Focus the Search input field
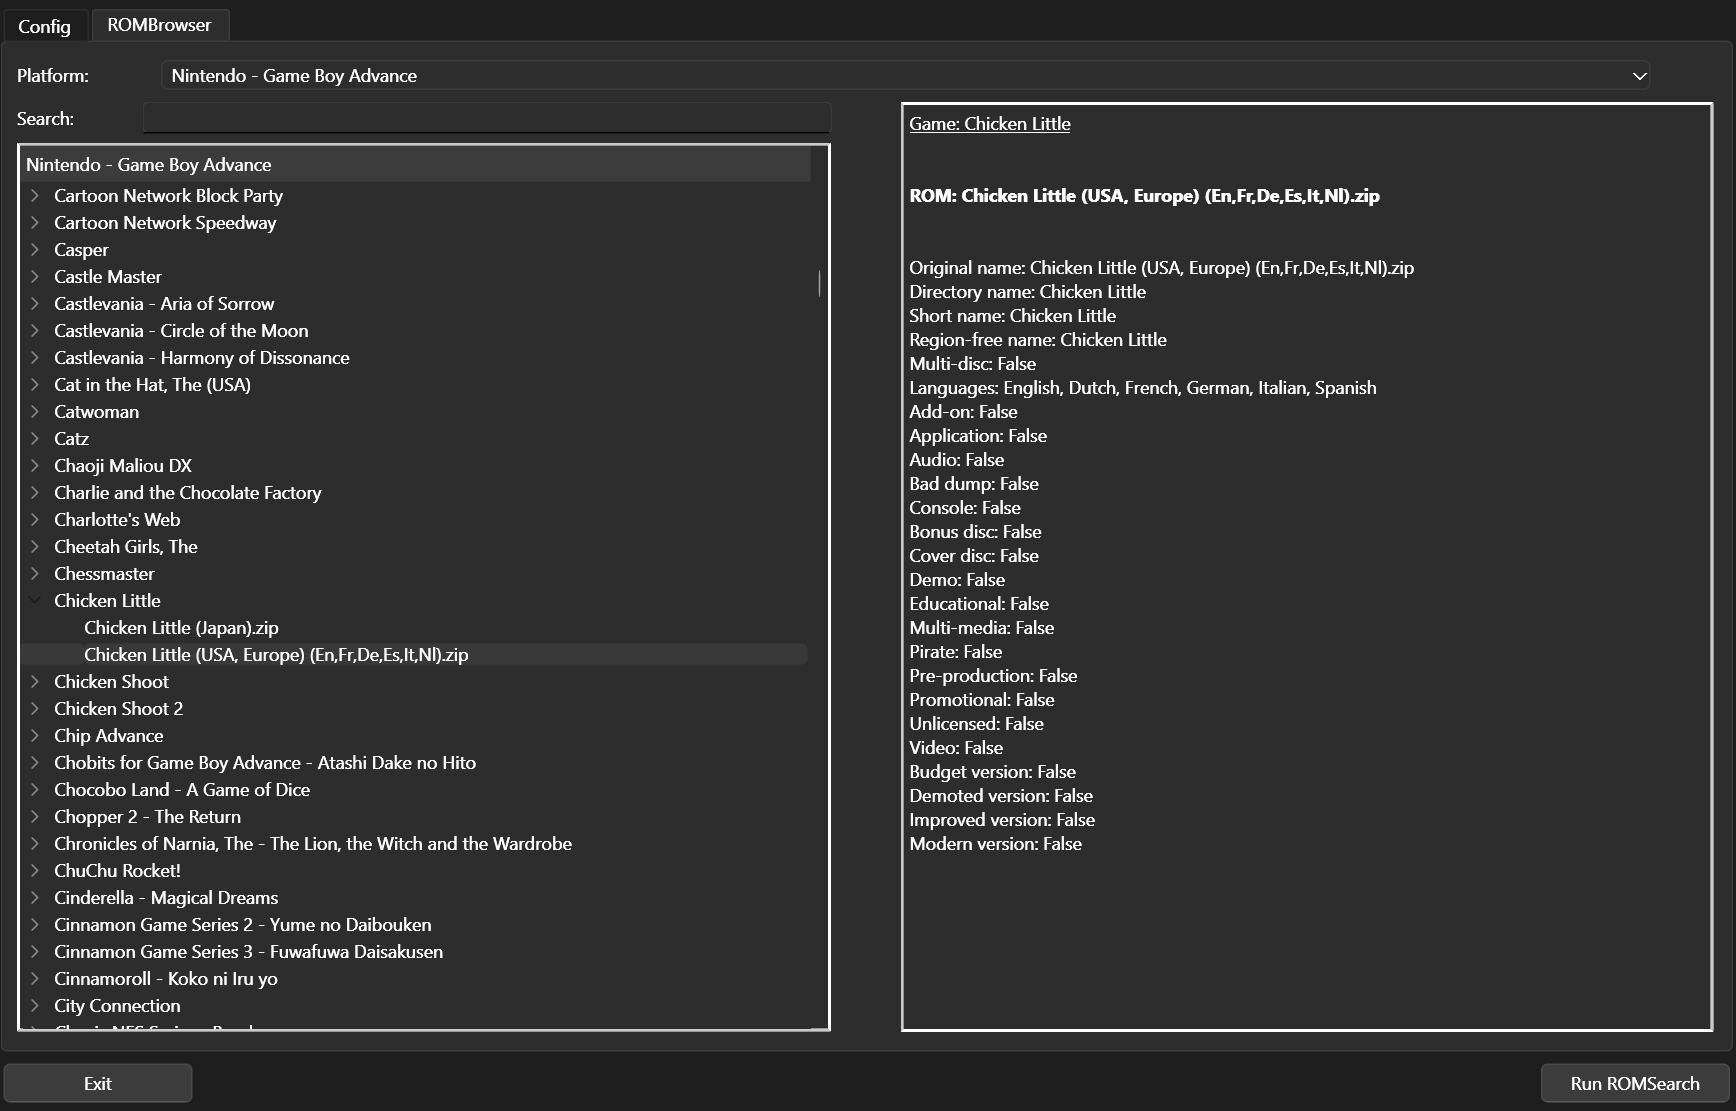1736x1111 pixels. click(x=487, y=118)
